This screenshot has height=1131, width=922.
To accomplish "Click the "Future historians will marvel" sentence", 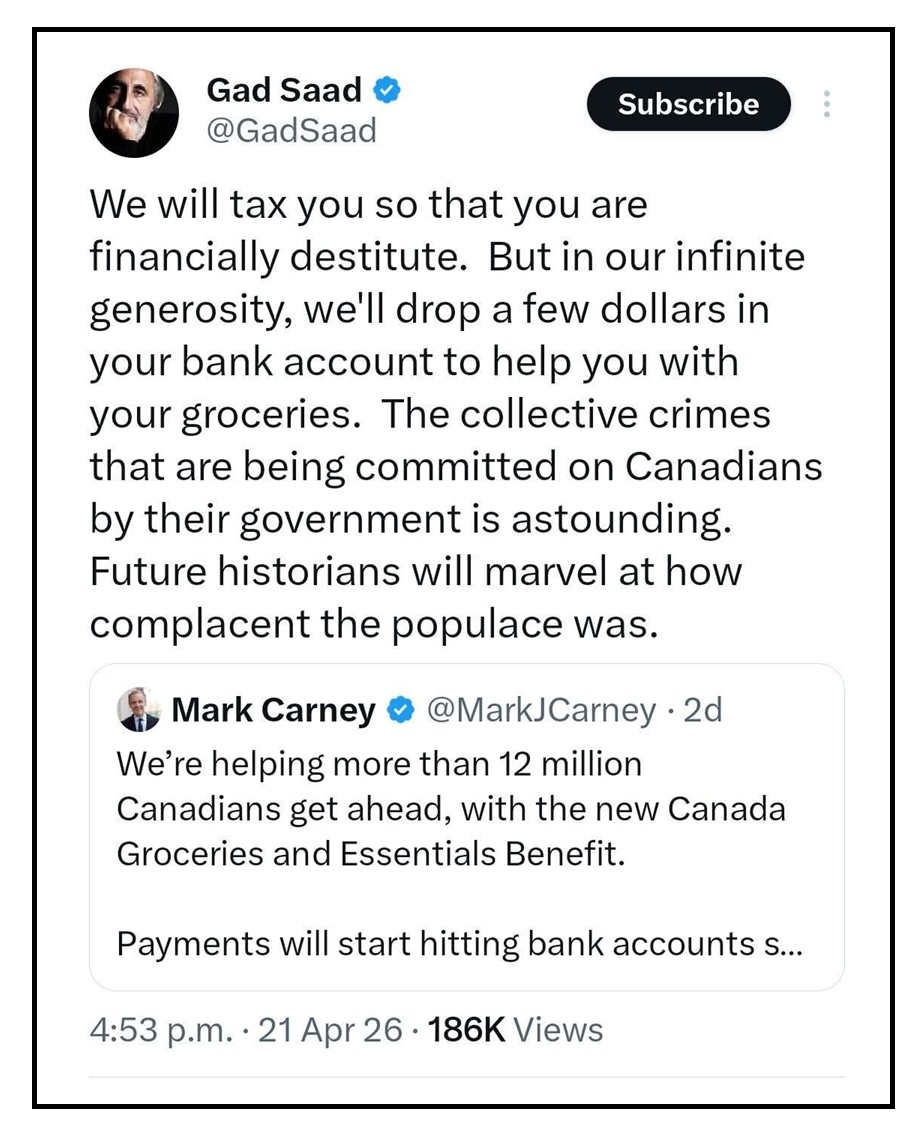I will click(415, 572).
